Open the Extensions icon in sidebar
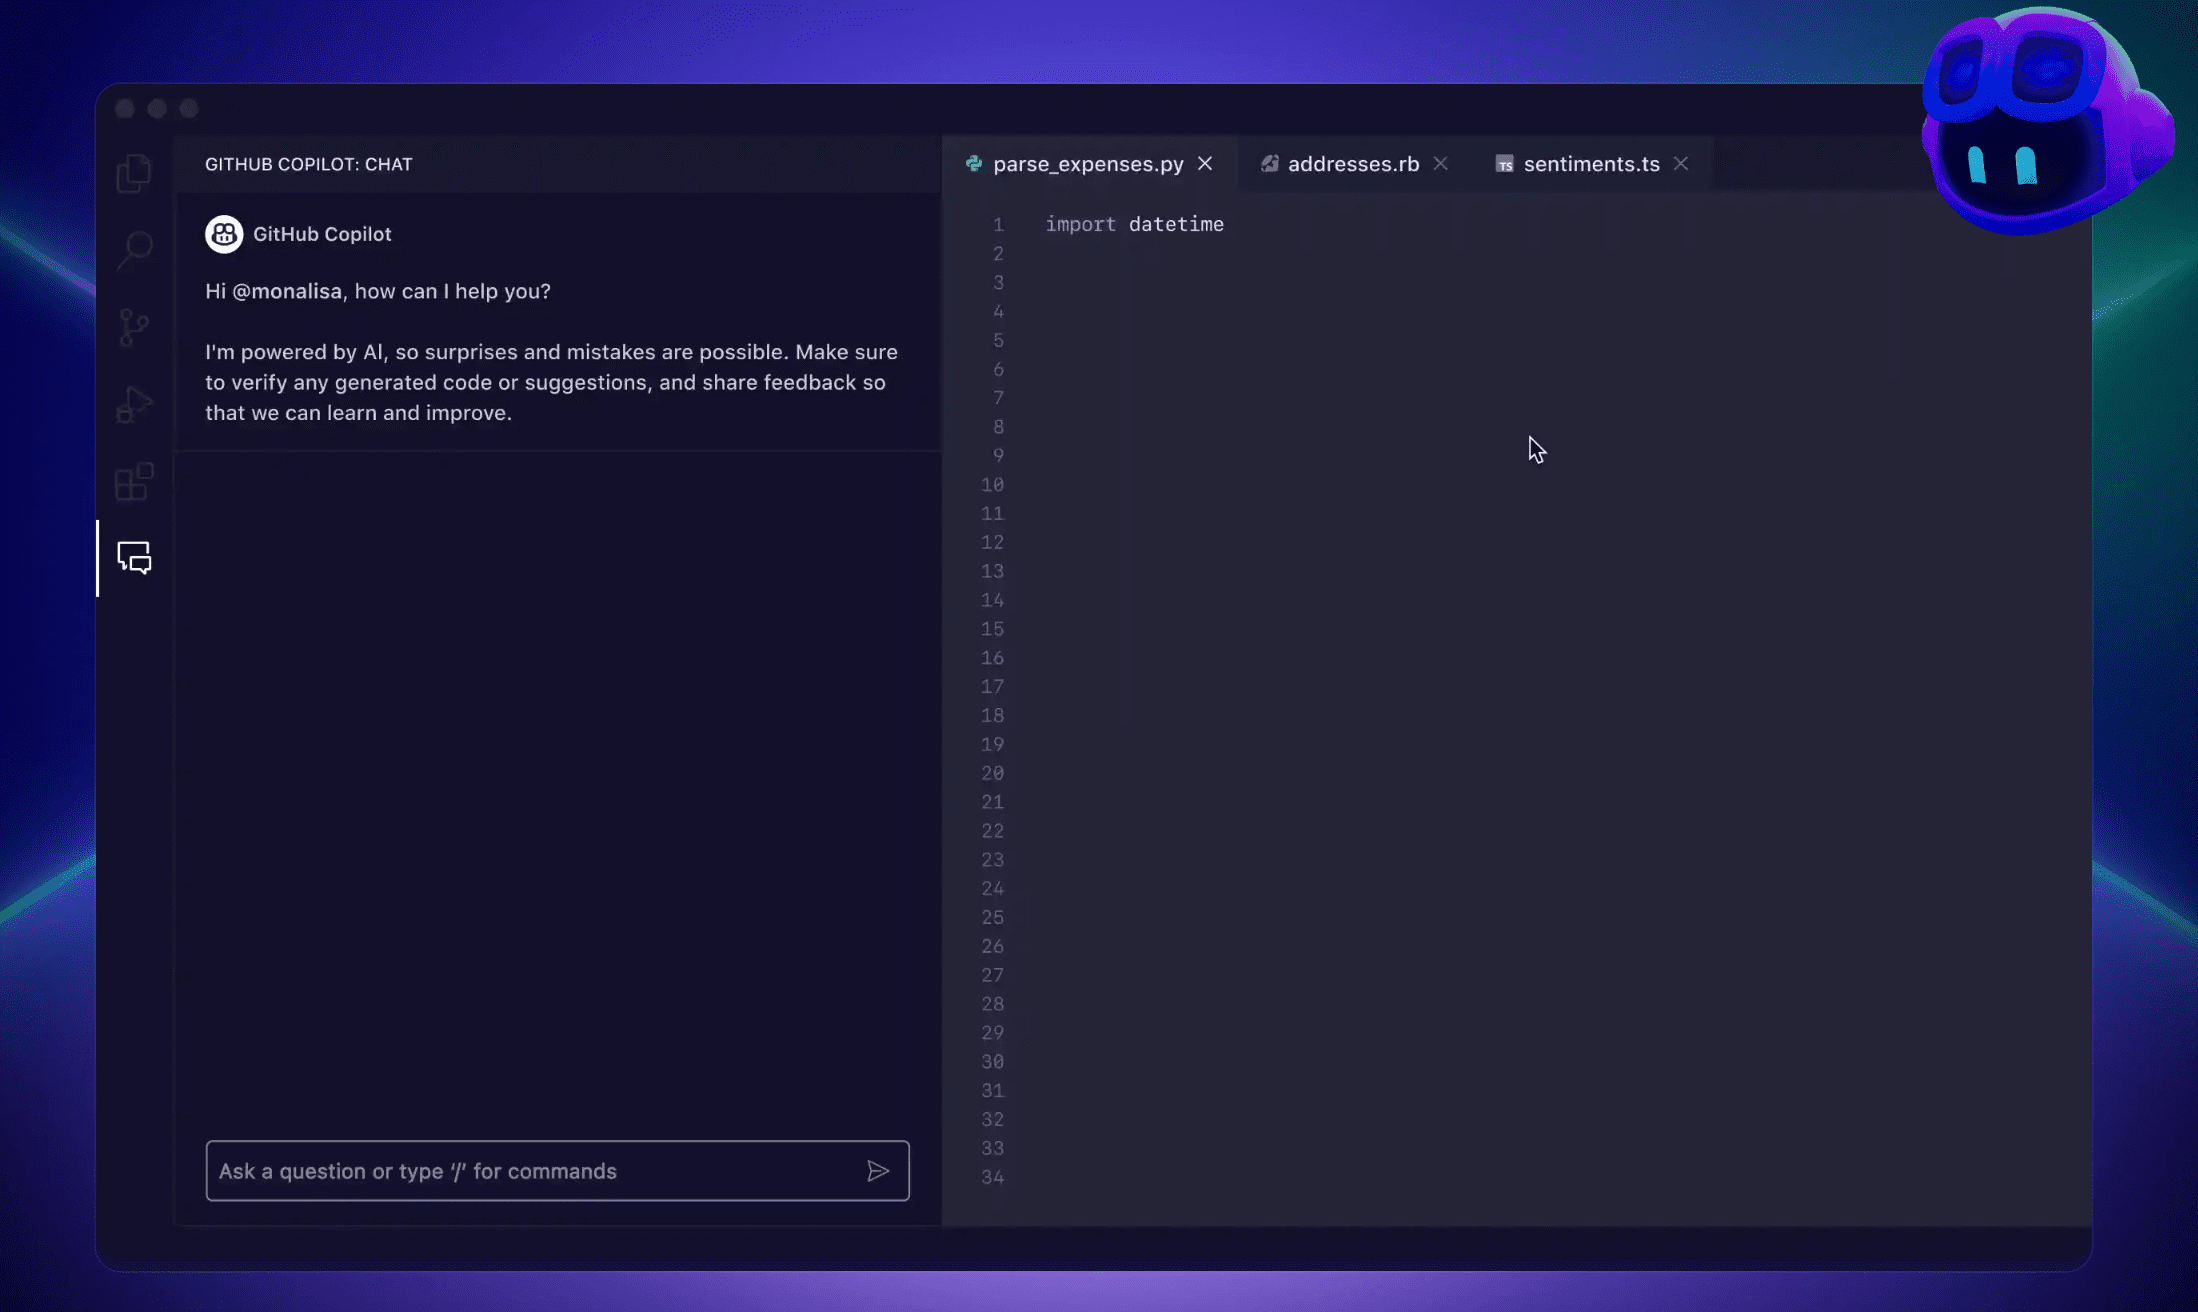 134,481
